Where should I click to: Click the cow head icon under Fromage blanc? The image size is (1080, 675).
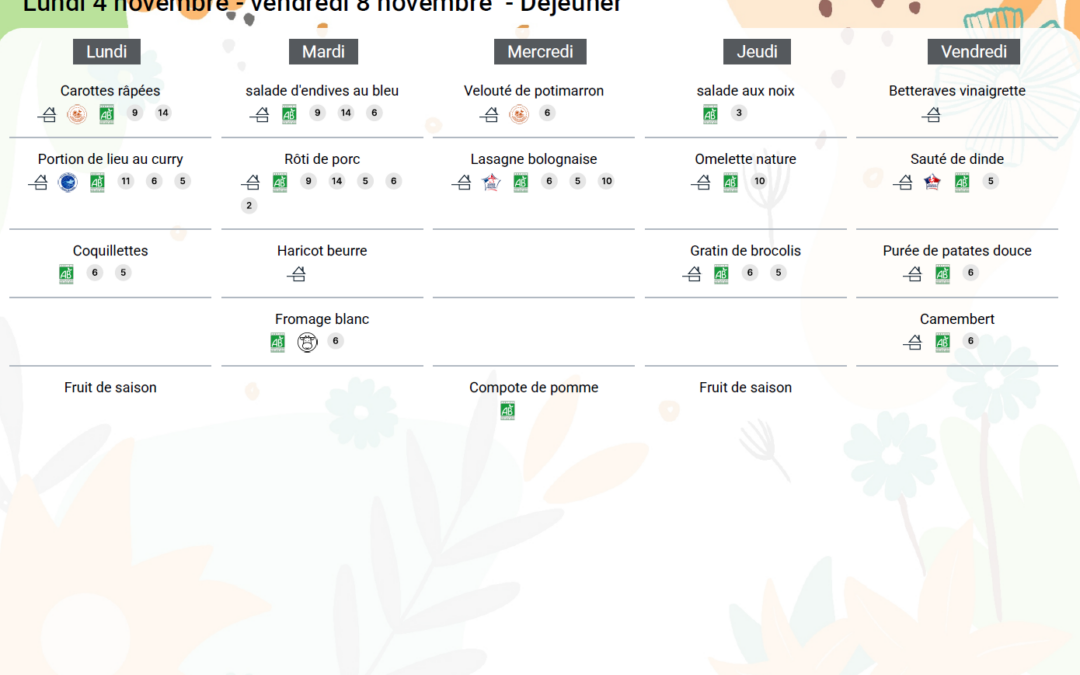coord(307,342)
